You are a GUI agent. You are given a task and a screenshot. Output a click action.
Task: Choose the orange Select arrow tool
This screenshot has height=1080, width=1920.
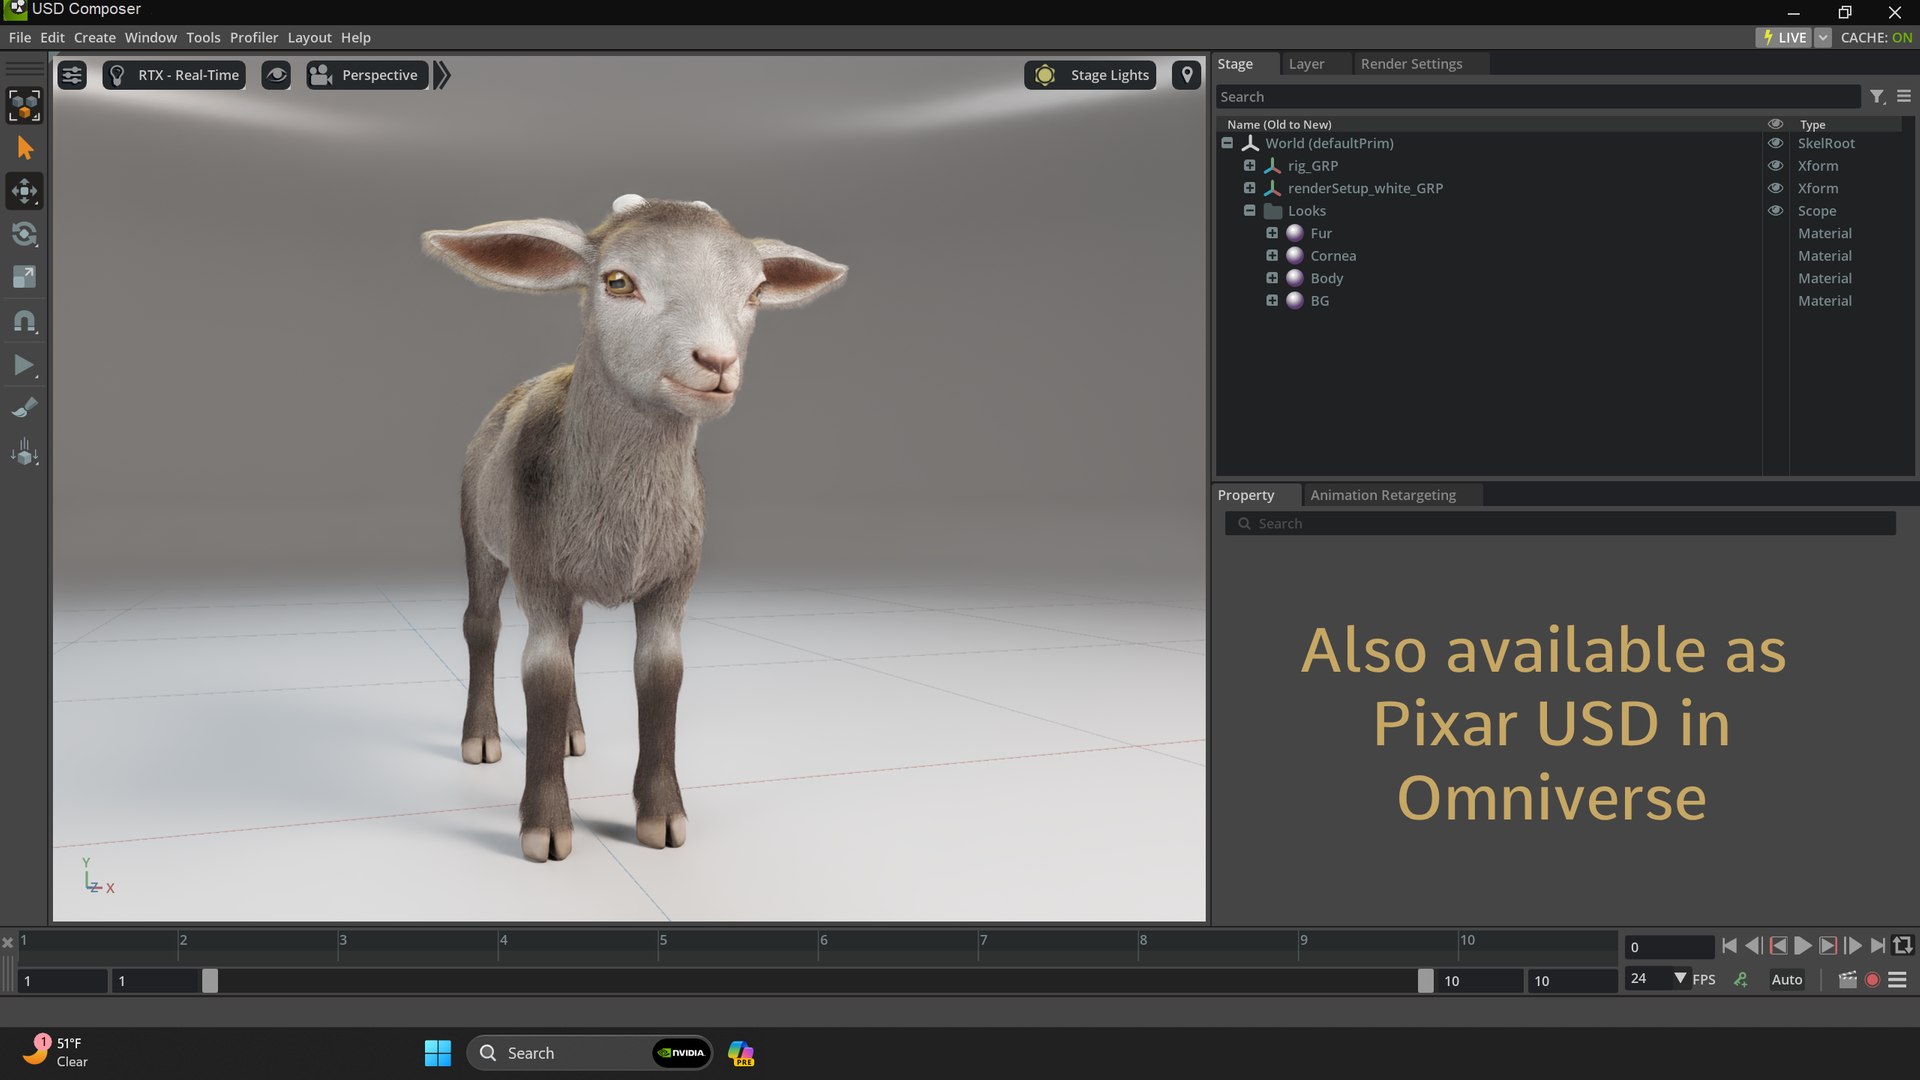(x=24, y=149)
